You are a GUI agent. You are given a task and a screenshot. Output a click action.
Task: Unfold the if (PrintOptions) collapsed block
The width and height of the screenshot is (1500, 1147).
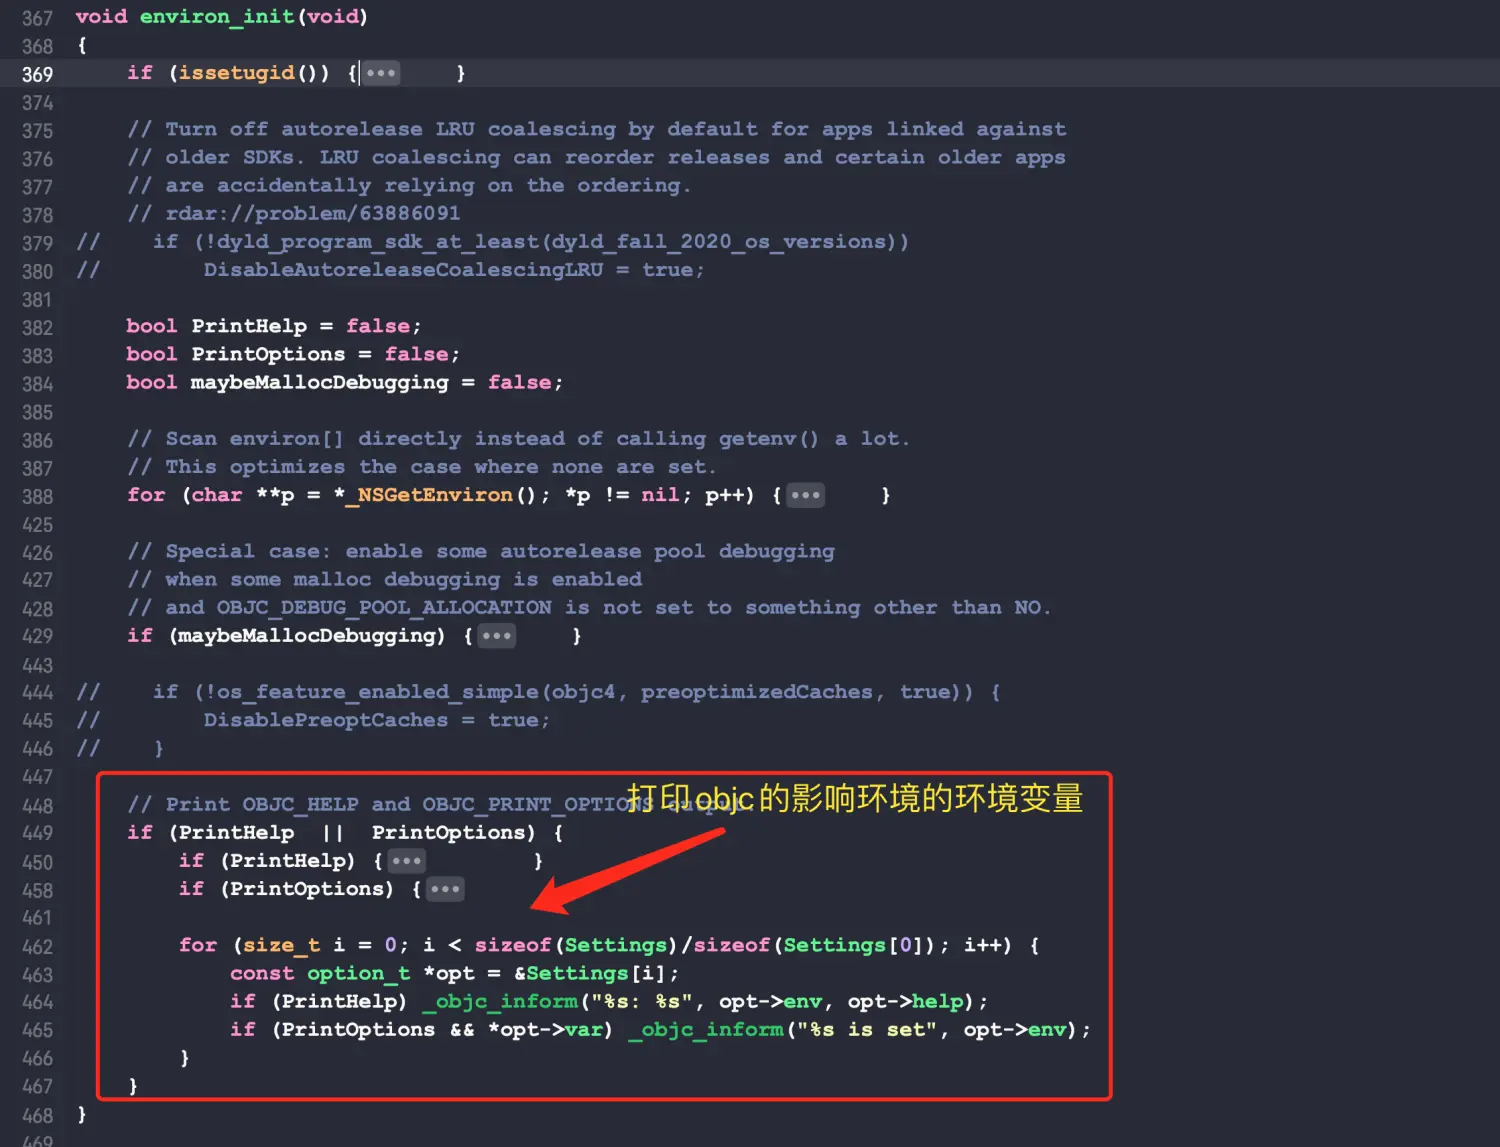(445, 889)
